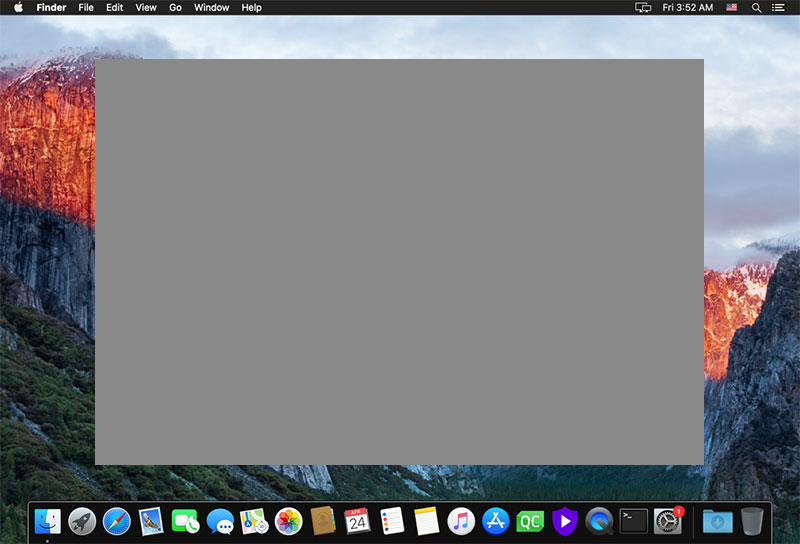Launch Reminders list icon in Dock
The image size is (800, 544).
pyautogui.click(x=392, y=521)
